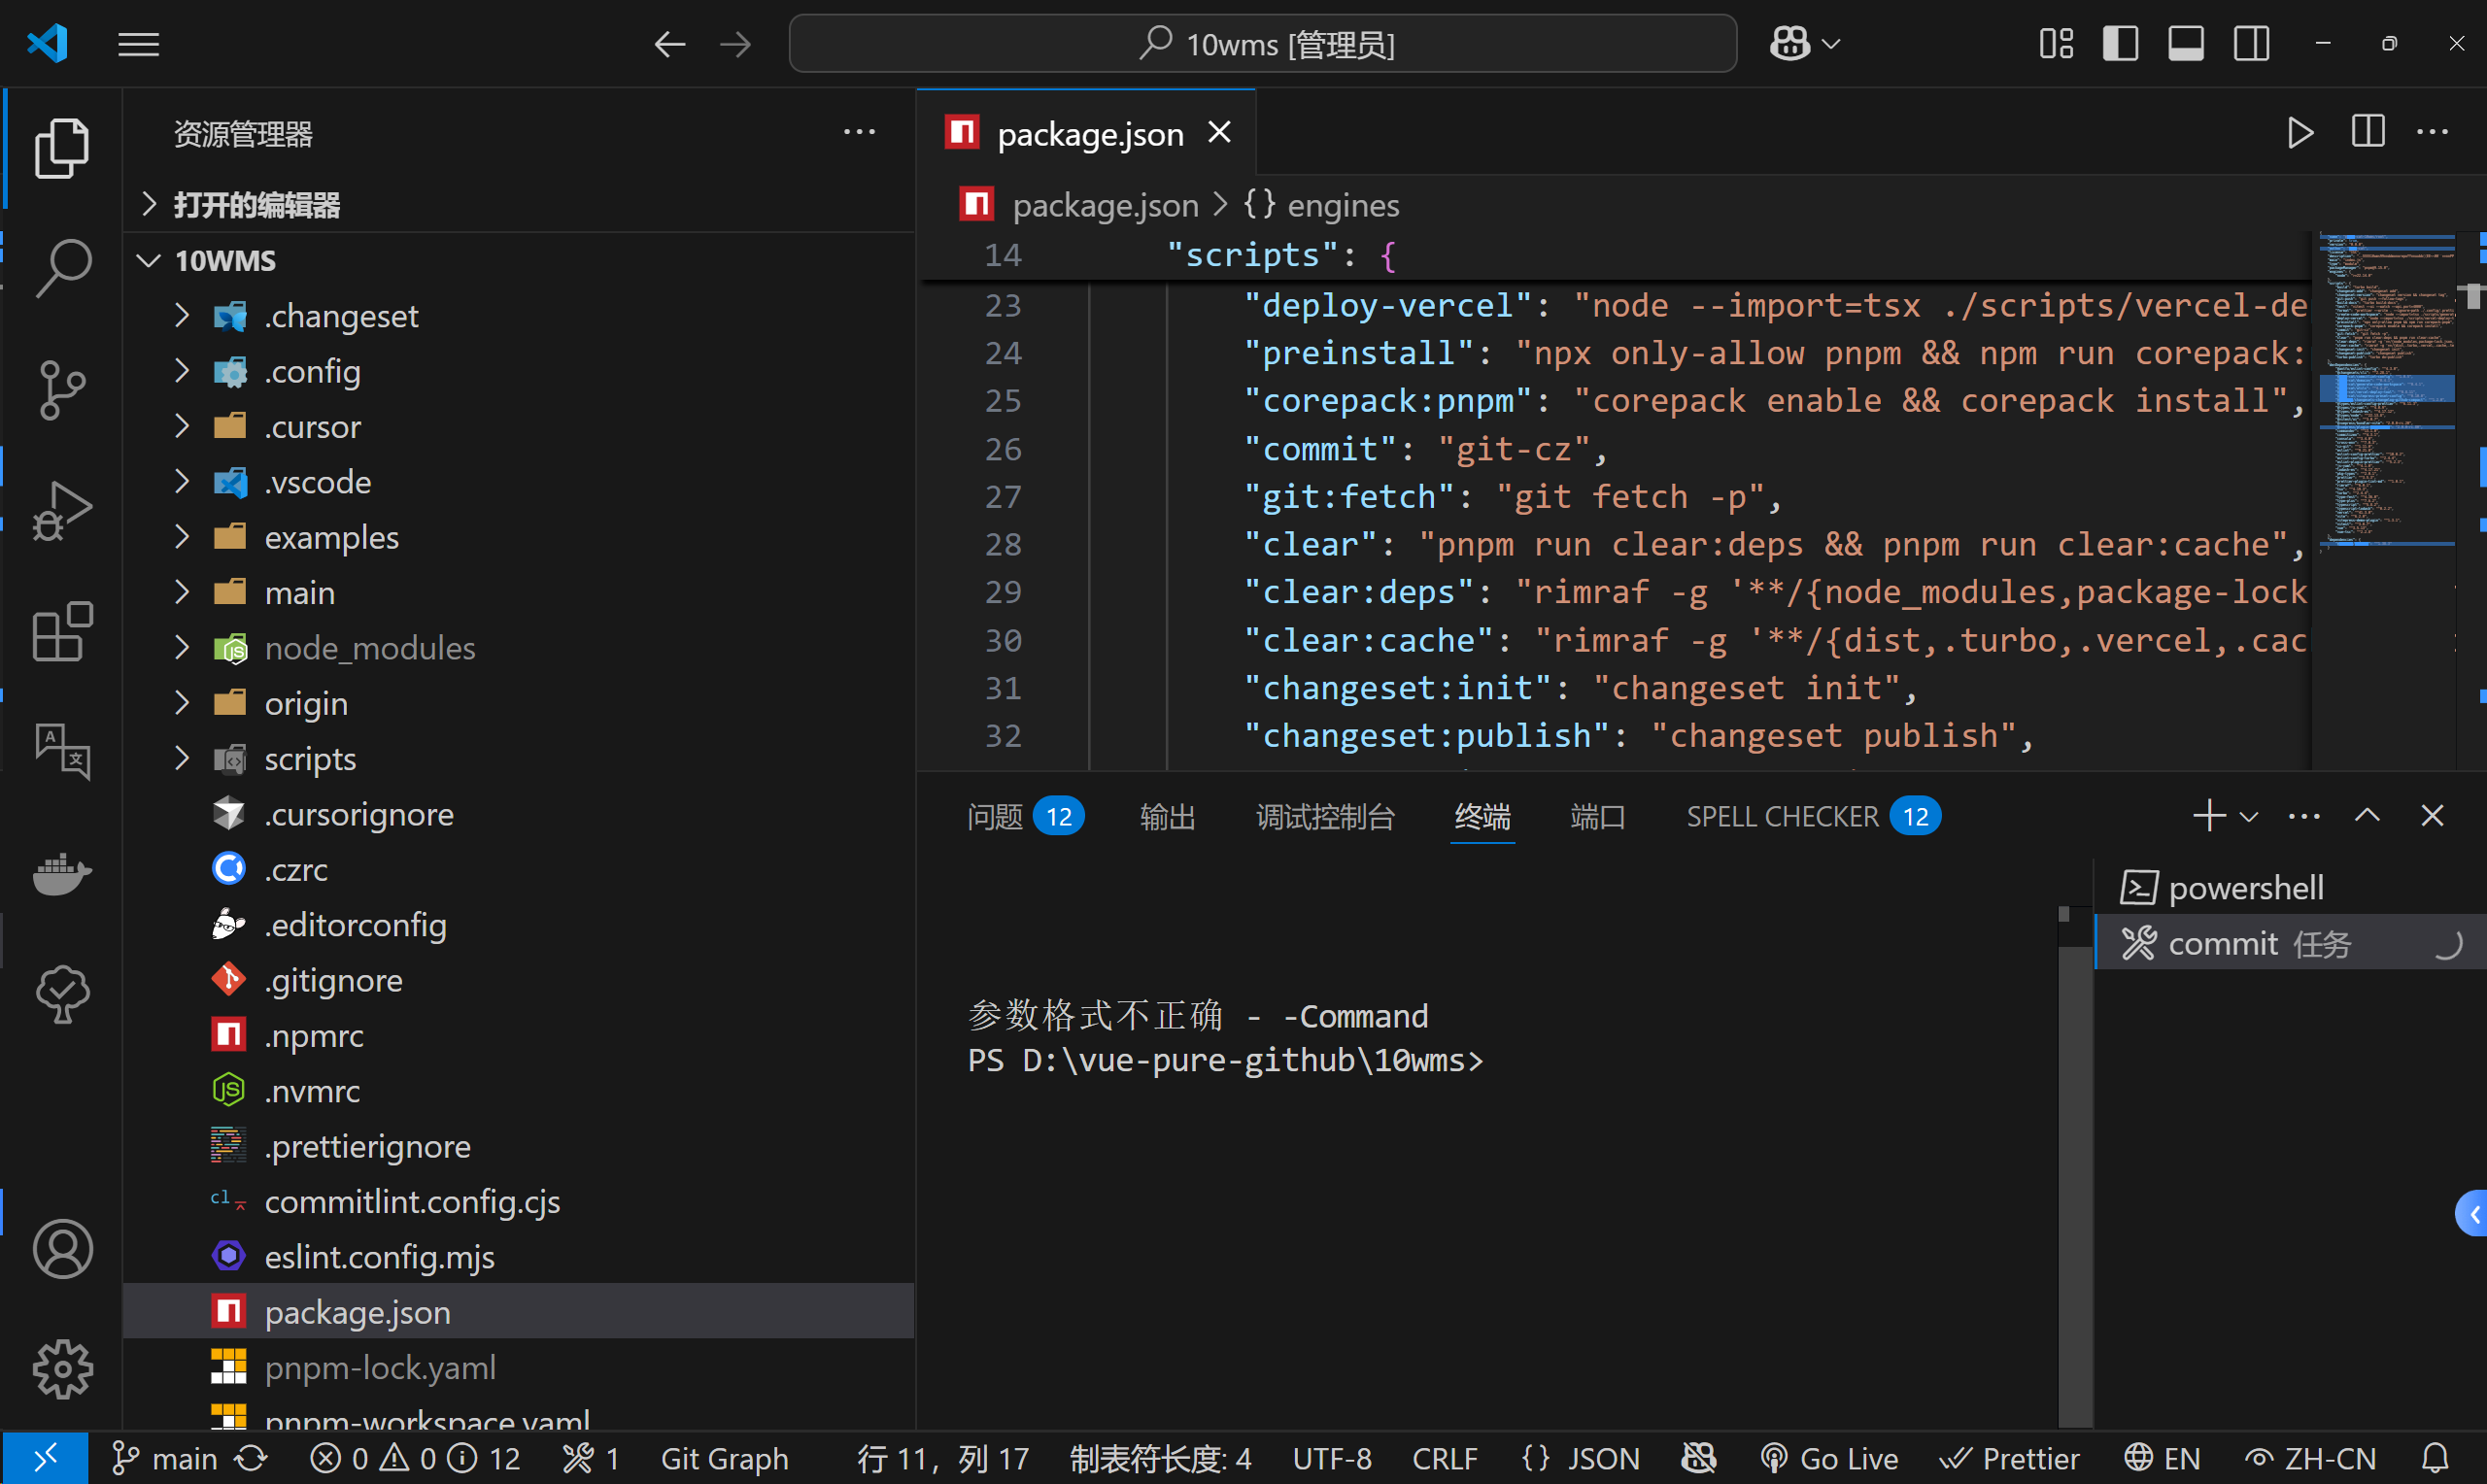2487x1484 pixels.
Task: Open Explorer panel More Actions ellipsis
Action: [x=859, y=132]
